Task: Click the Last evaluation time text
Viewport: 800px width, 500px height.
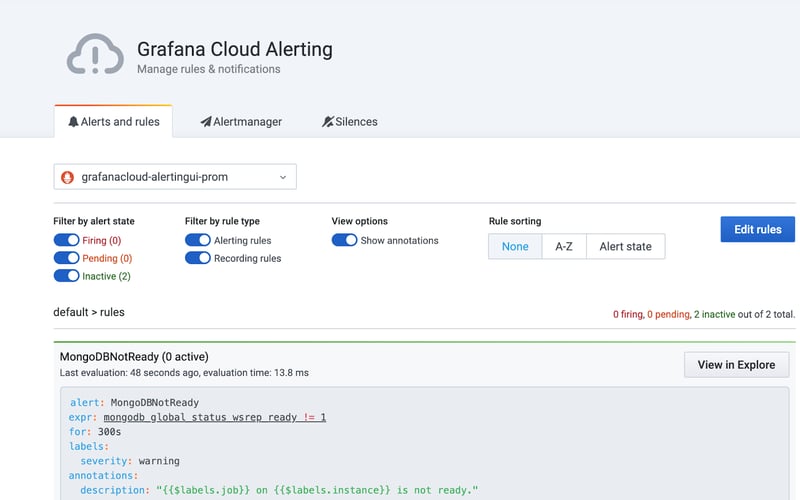Action: tap(184, 373)
